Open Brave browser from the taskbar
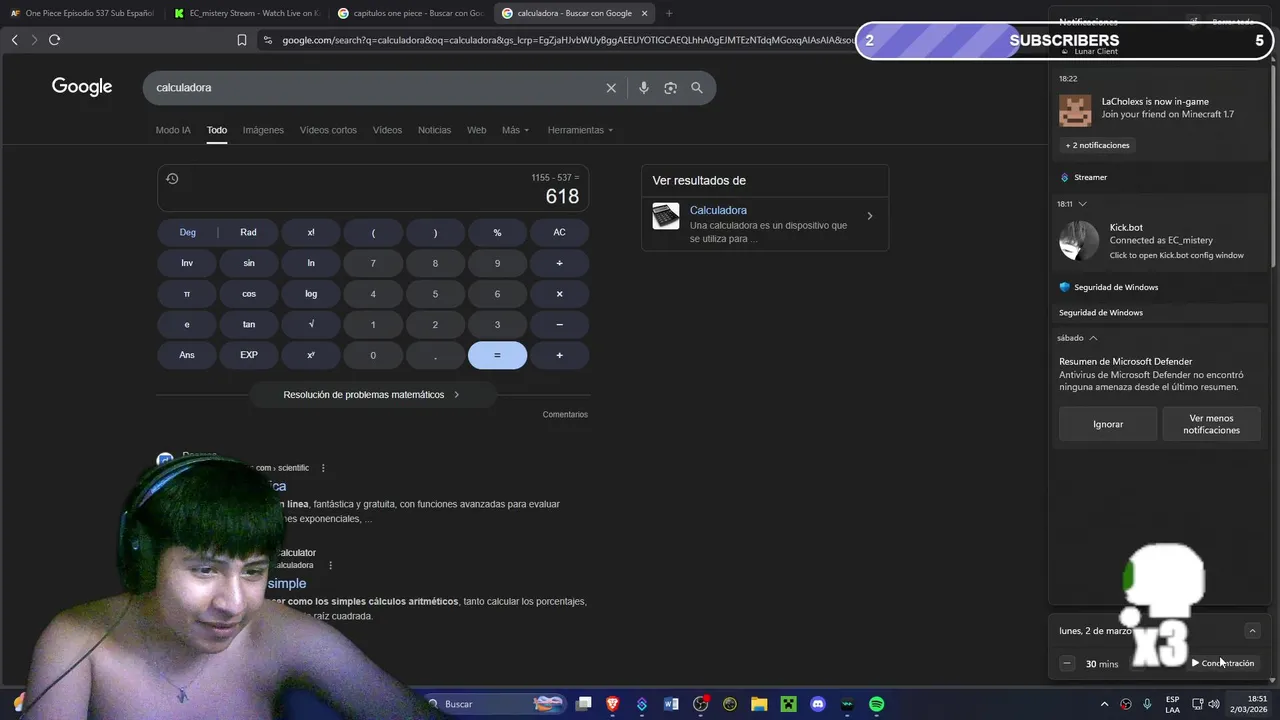The width and height of the screenshot is (1280, 720). coord(612,704)
